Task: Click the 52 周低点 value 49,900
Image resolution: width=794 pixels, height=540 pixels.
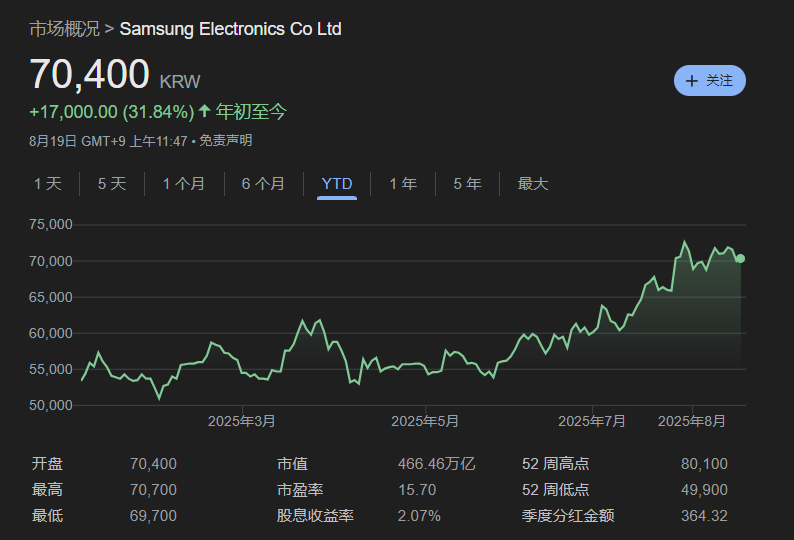Action: click(x=704, y=490)
